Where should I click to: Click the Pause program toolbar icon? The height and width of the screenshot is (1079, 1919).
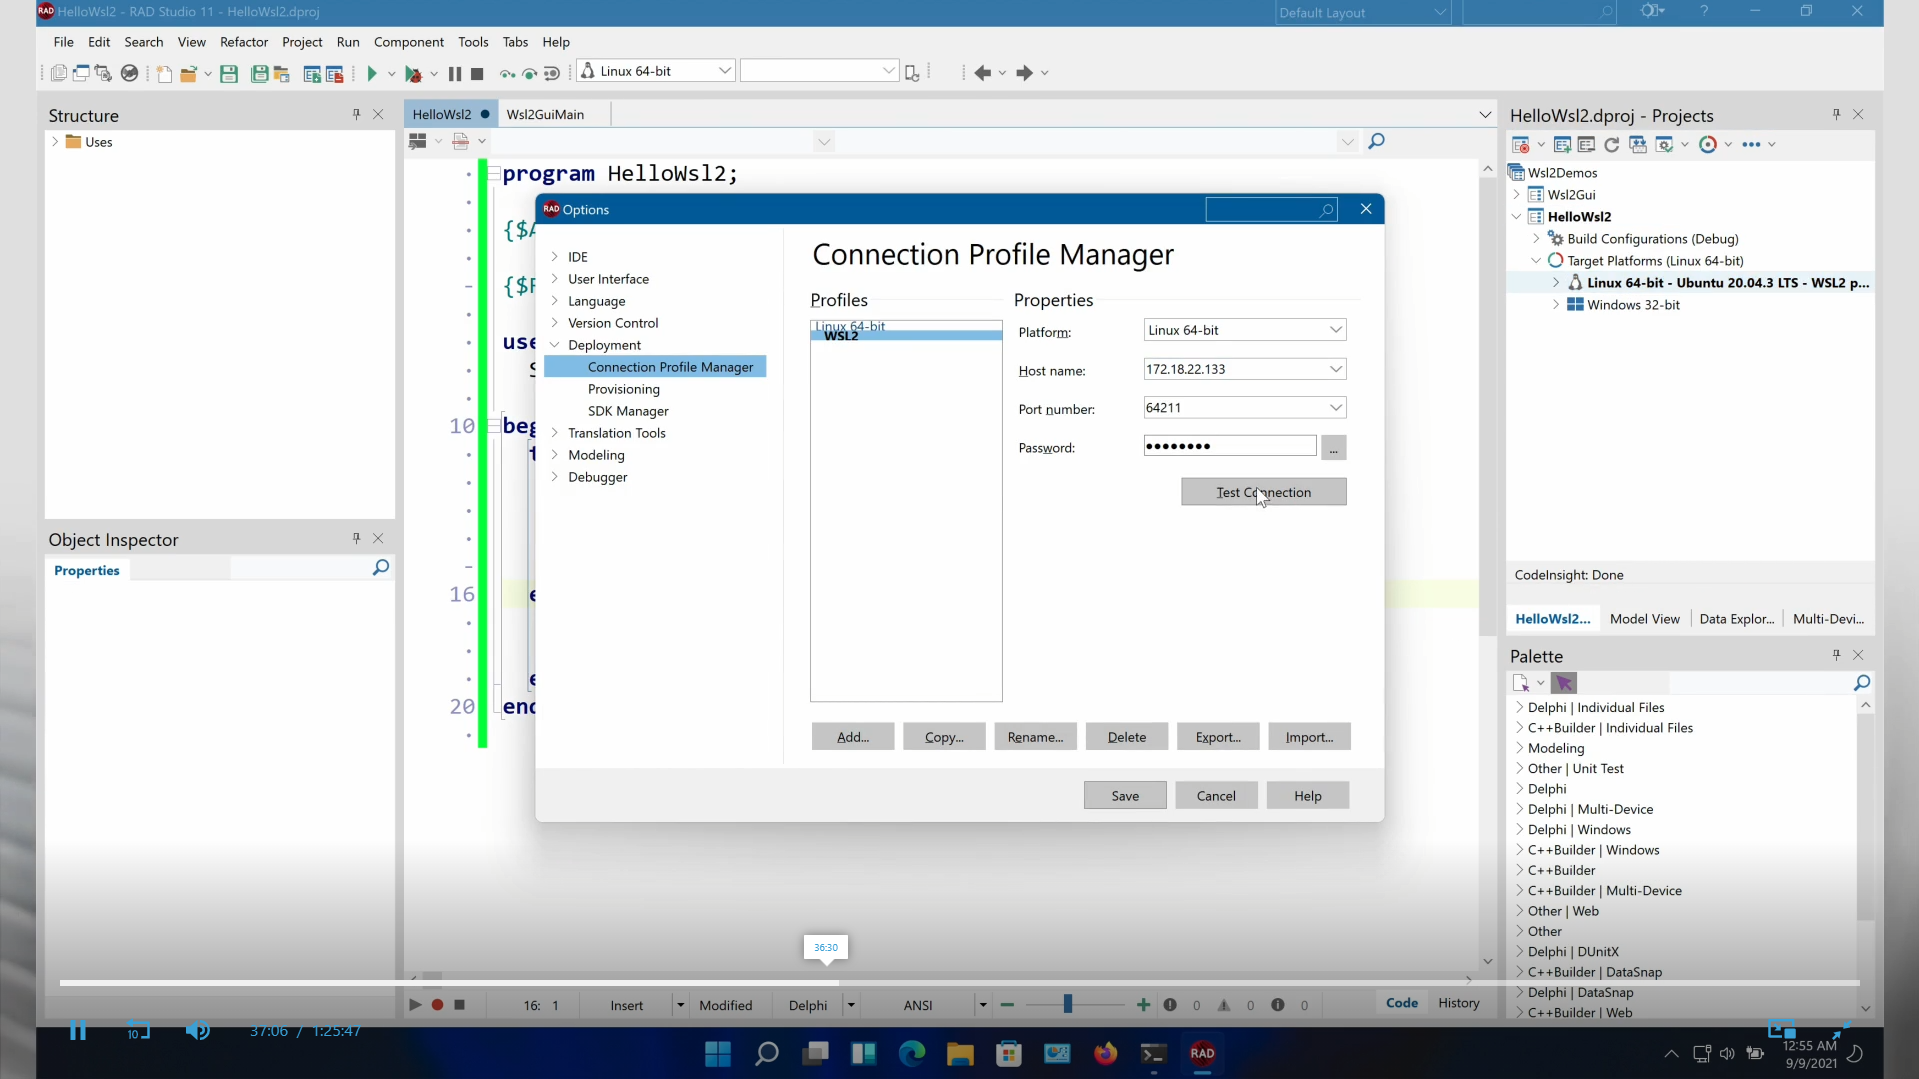pyautogui.click(x=455, y=73)
